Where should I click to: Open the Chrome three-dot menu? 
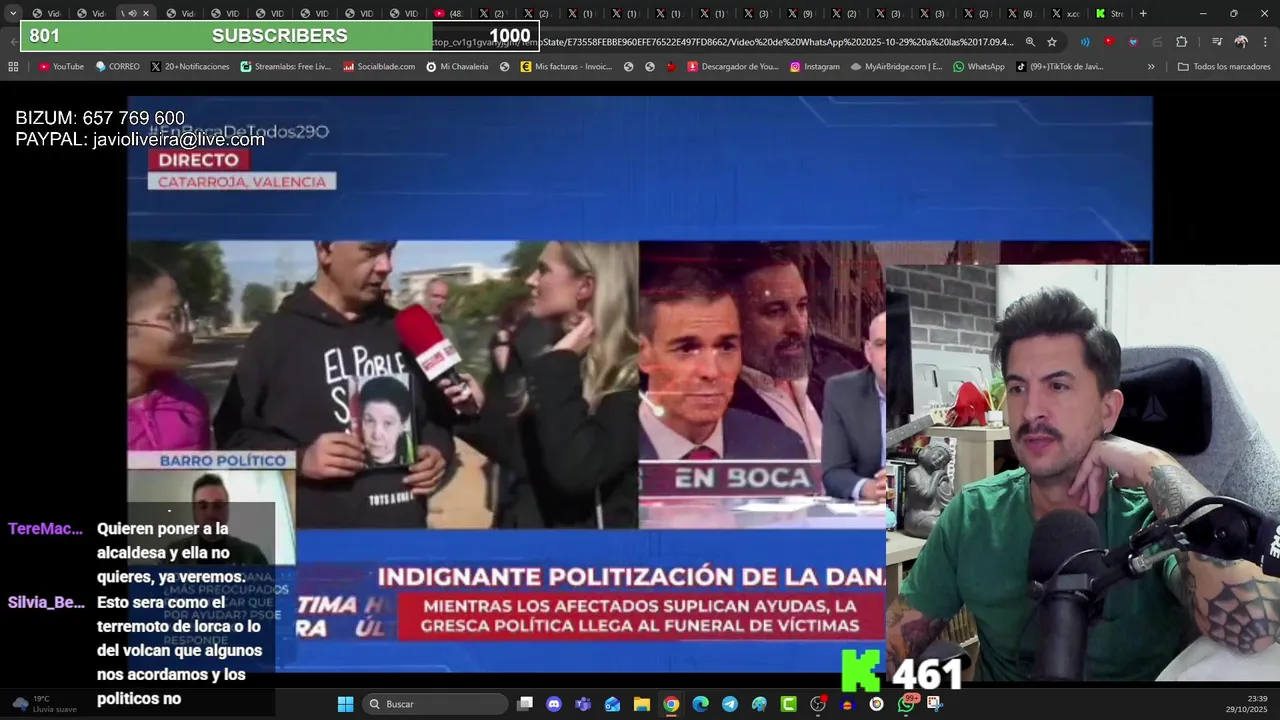tap(1263, 42)
